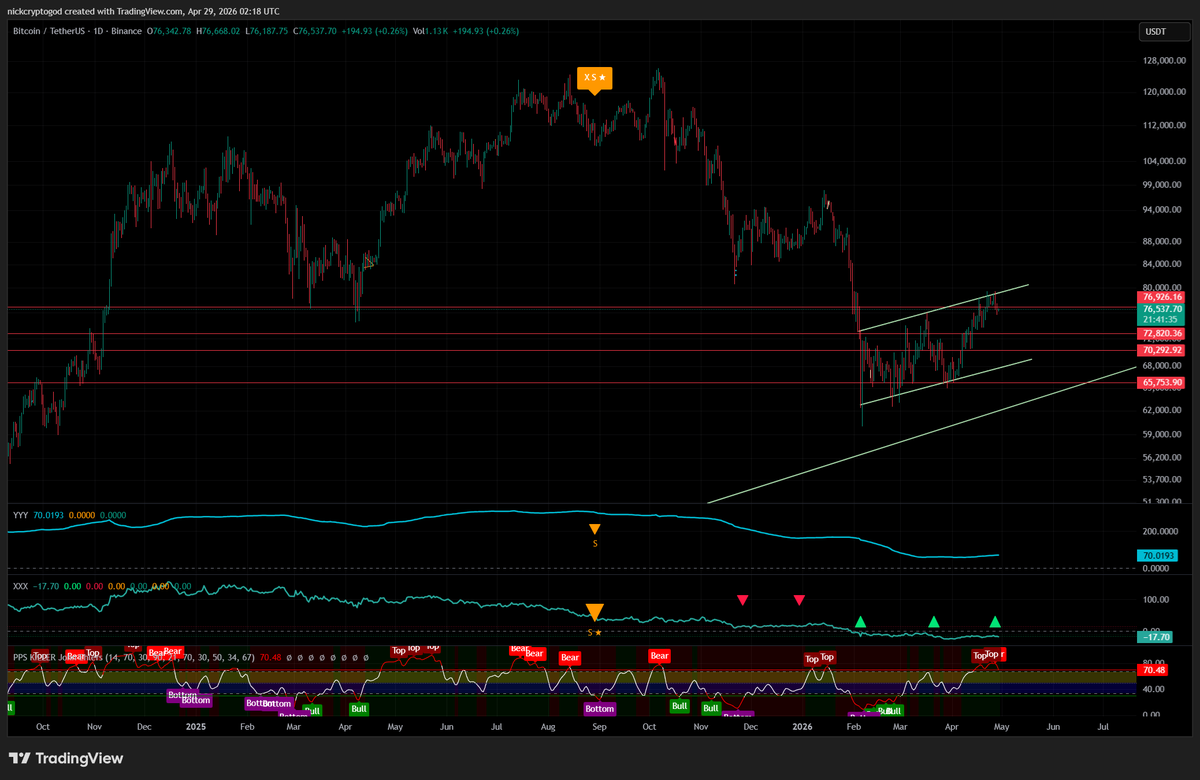Screen dimensions: 1200x780
Task: Click the large orange down-triangle in XXX pane
Action: coord(594,613)
